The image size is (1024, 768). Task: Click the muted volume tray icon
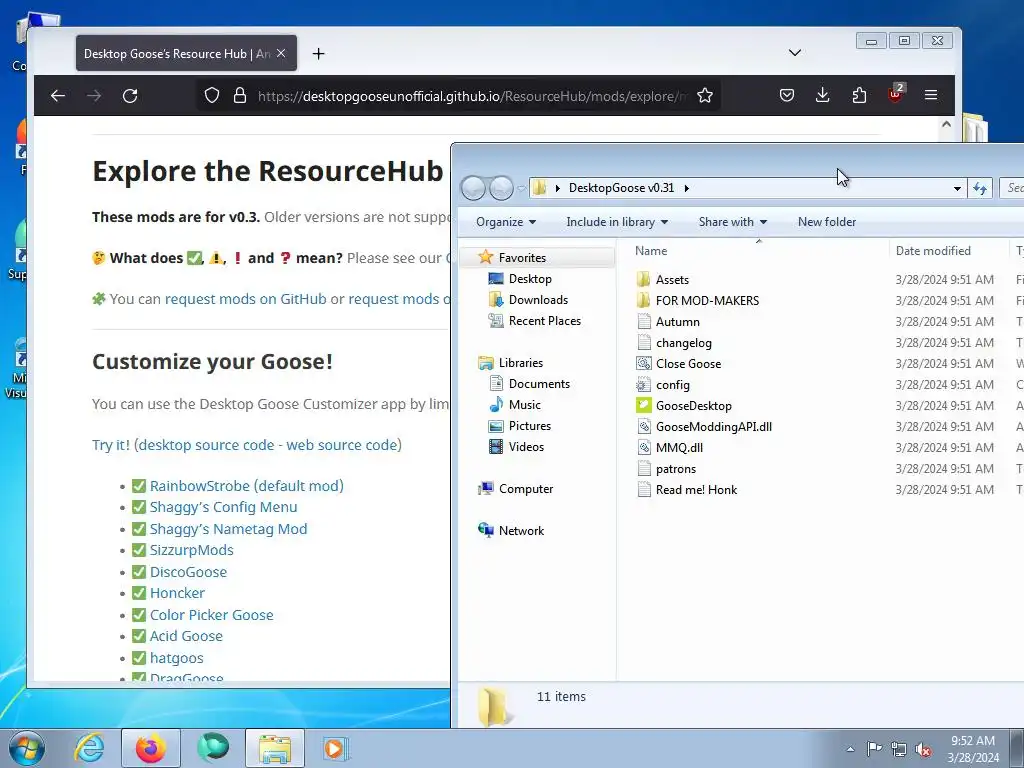pos(923,749)
